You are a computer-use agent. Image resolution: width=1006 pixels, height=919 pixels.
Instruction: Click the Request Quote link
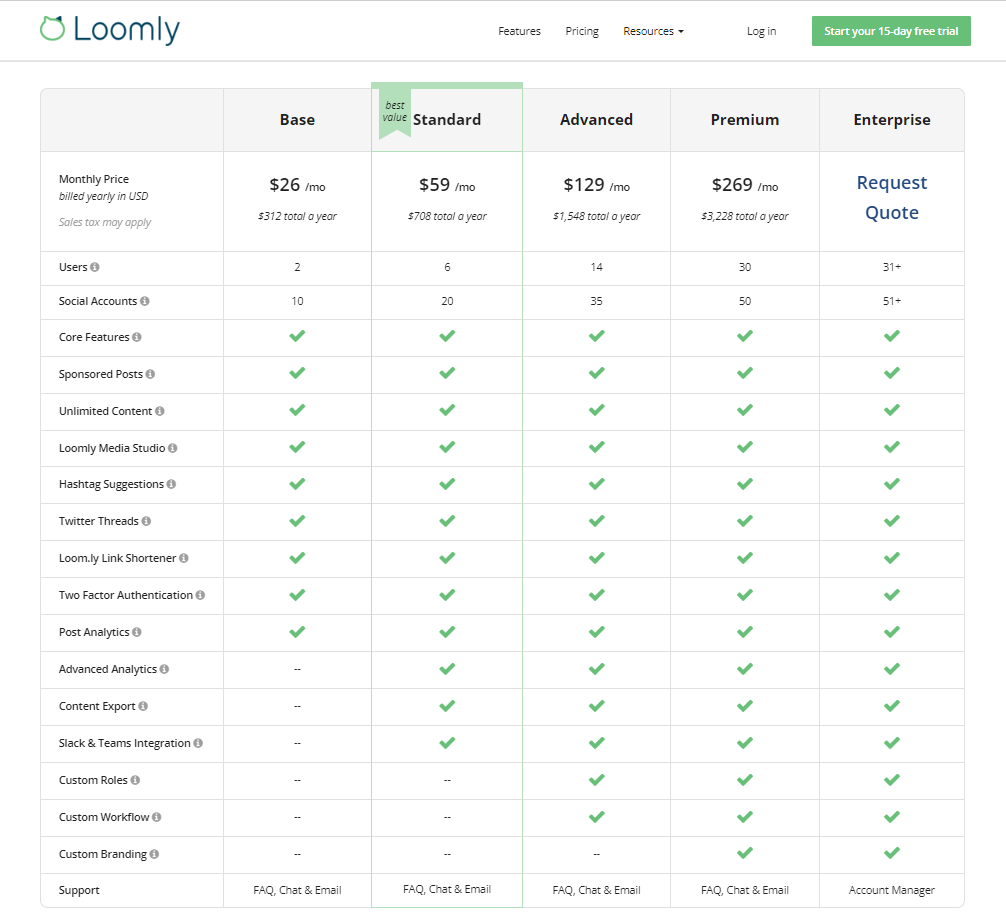click(892, 198)
